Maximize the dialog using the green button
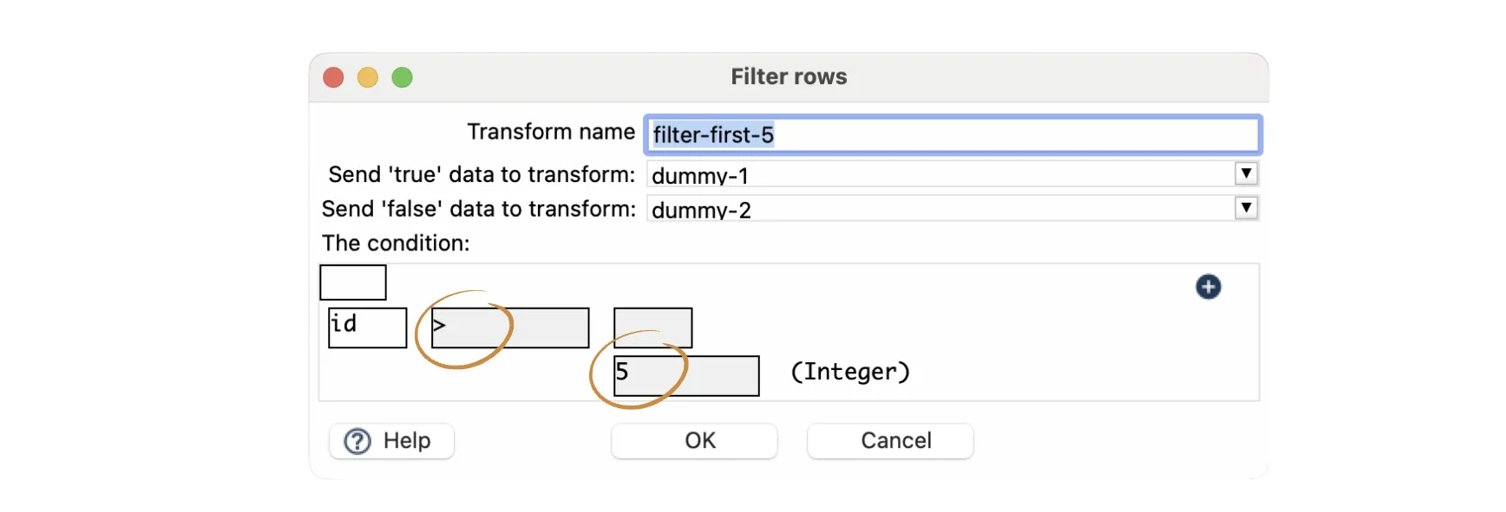This screenshot has width=1506, height=512. 402,78
